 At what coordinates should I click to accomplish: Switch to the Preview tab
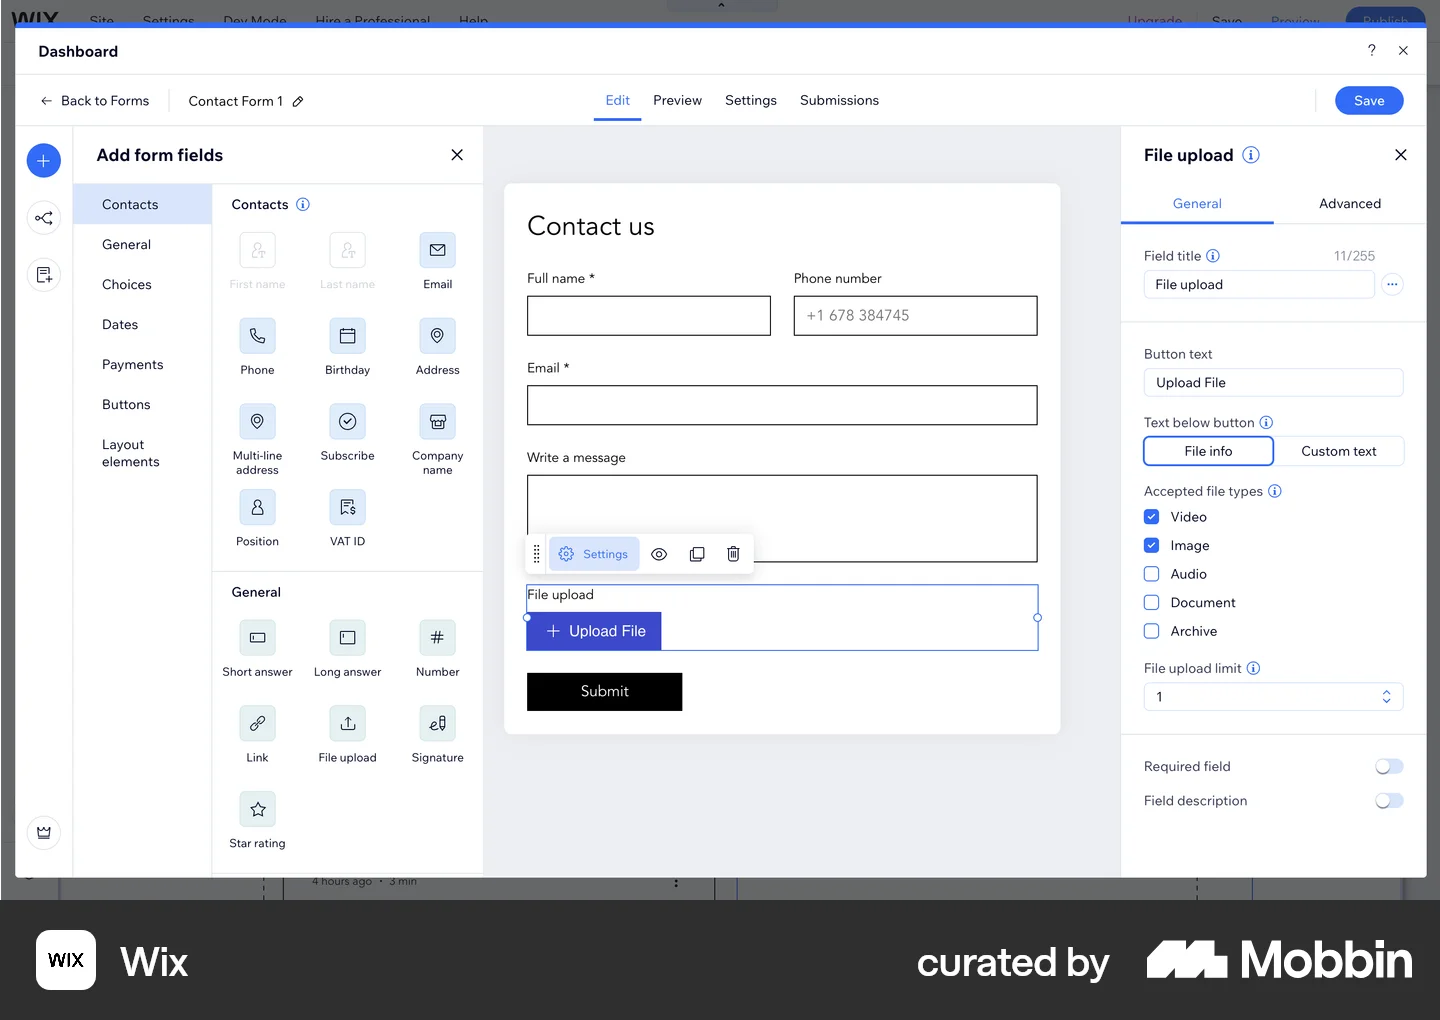pyautogui.click(x=677, y=100)
